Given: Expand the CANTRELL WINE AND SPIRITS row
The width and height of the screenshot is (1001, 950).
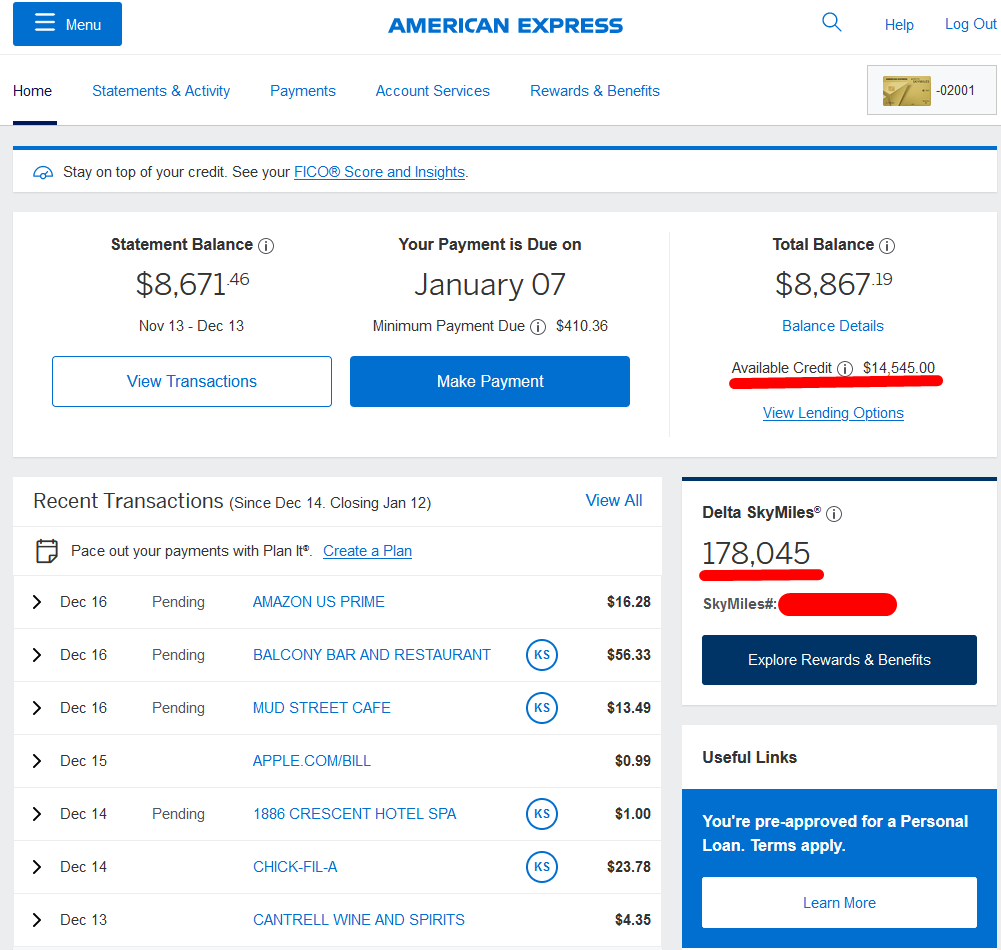Looking at the screenshot, I should (36, 920).
